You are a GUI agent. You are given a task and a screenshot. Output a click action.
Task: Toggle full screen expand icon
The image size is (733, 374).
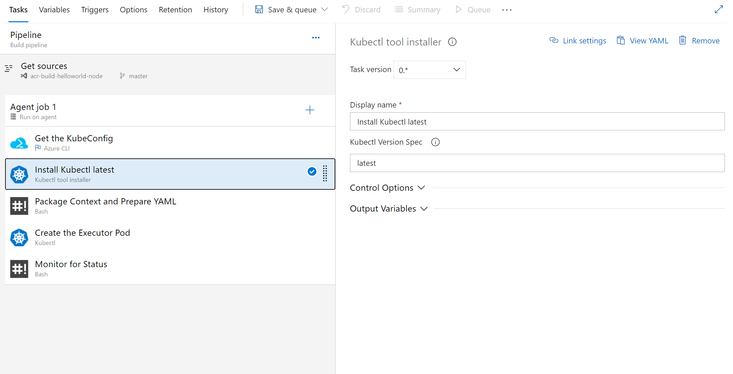pos(719,9)
